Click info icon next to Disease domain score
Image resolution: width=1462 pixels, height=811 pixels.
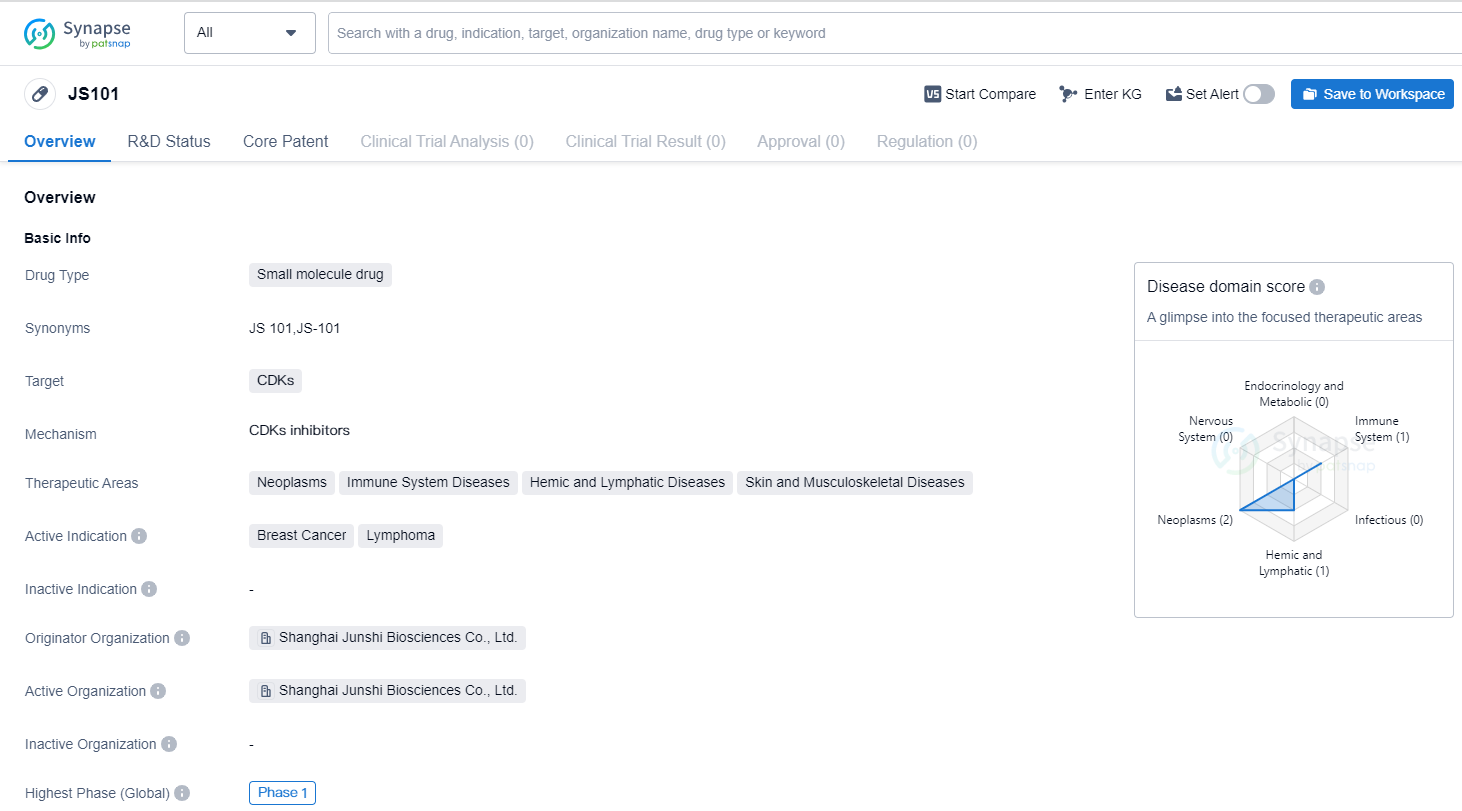click(1317, 287)
